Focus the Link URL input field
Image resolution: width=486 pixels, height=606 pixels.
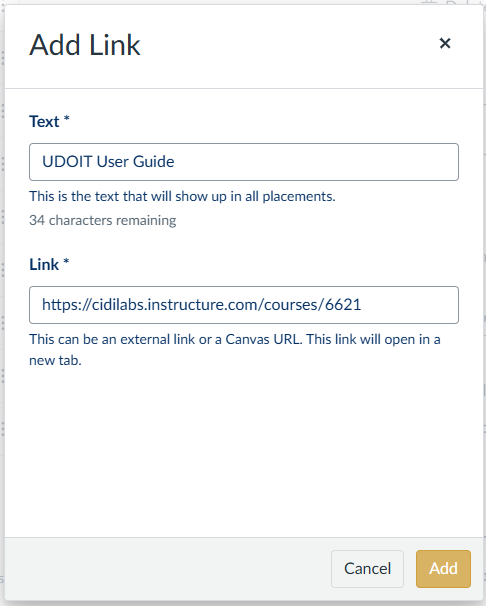pyautogui.click(x=244, y=305)
